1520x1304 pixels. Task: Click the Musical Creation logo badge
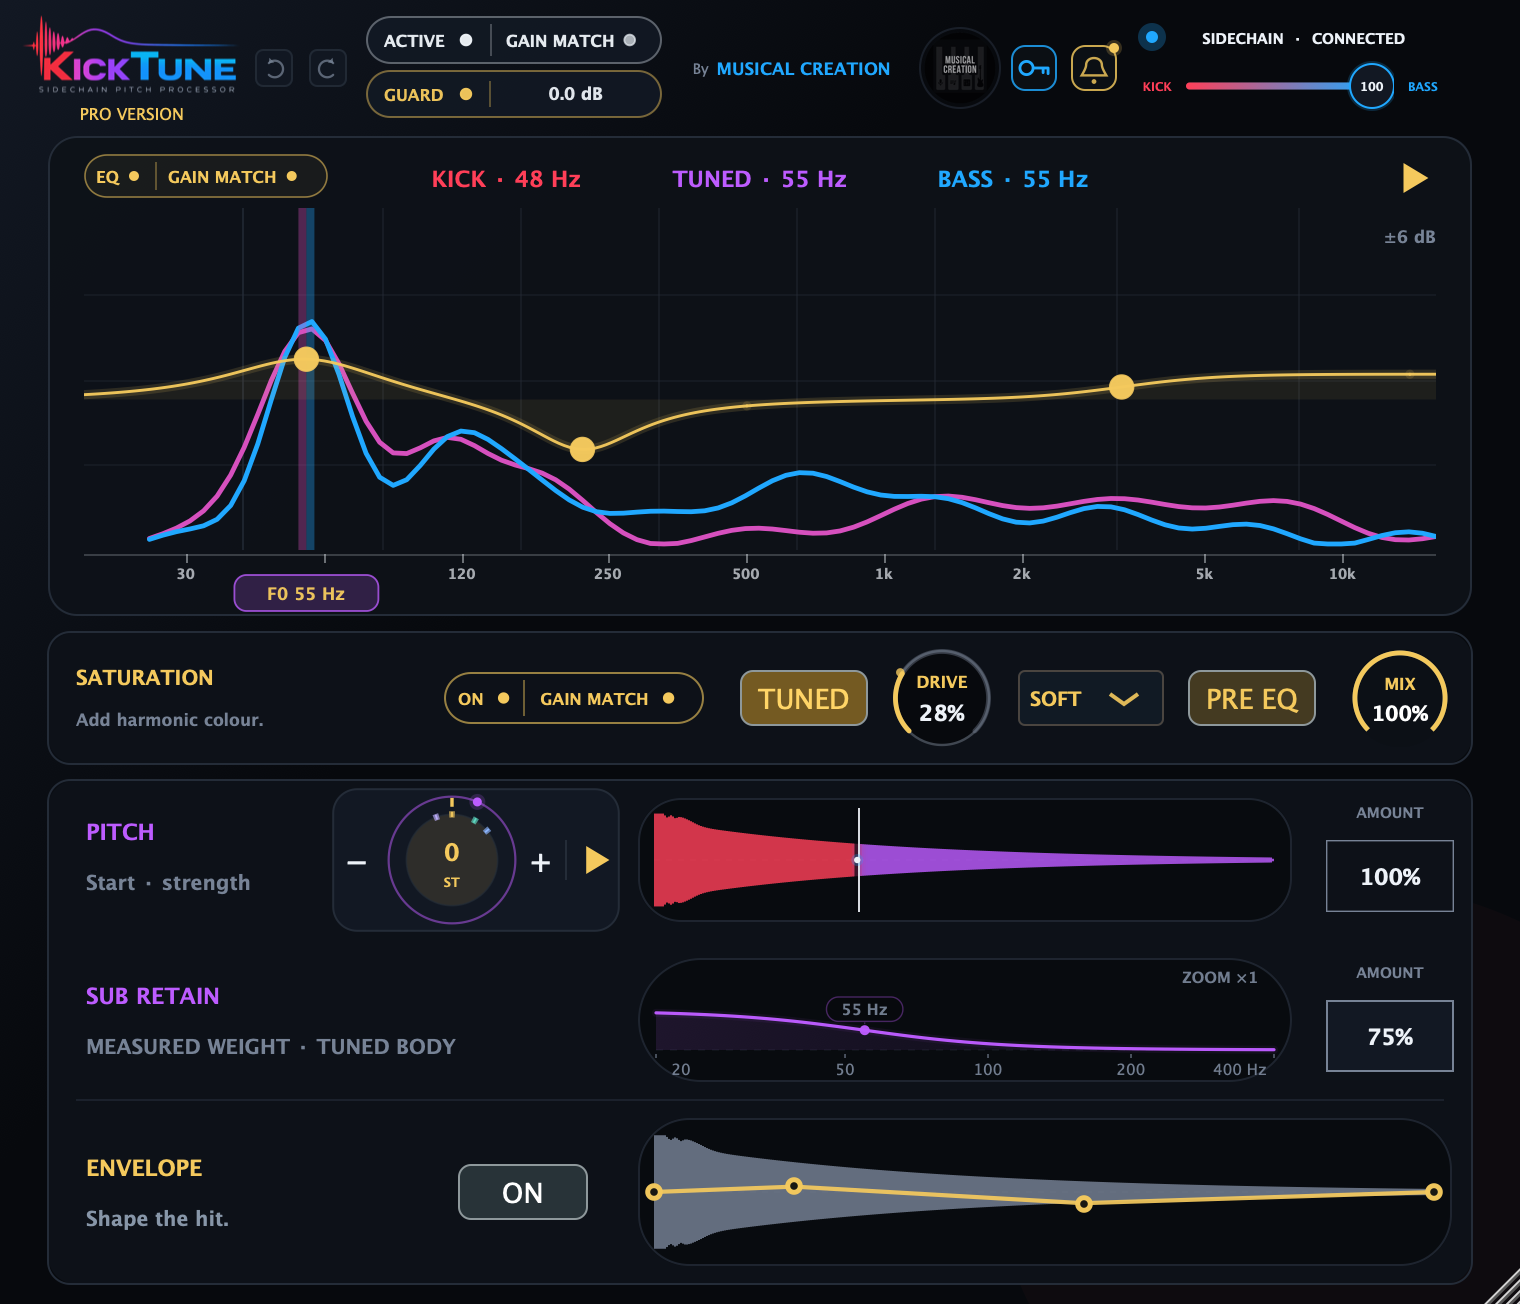pyautogui.click(x=960, y=68)
